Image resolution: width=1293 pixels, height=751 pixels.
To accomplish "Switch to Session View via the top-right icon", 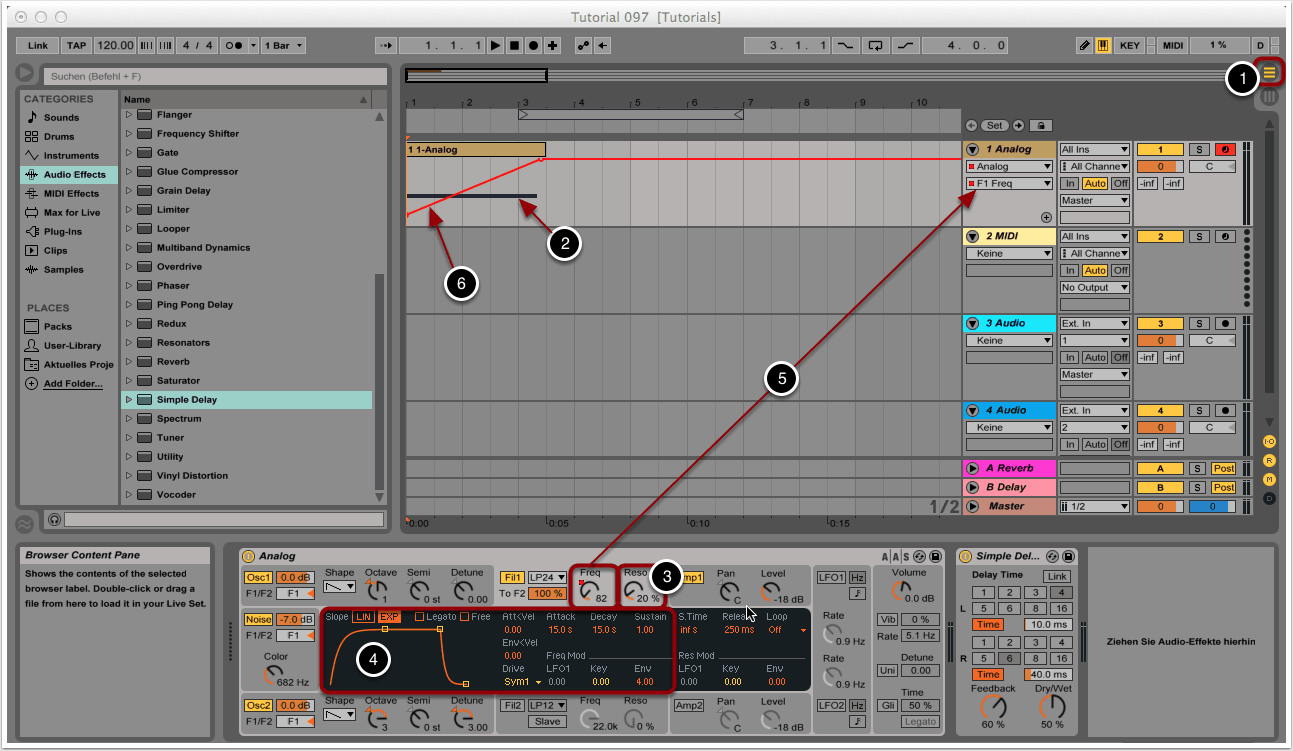I will [1269, 98].
